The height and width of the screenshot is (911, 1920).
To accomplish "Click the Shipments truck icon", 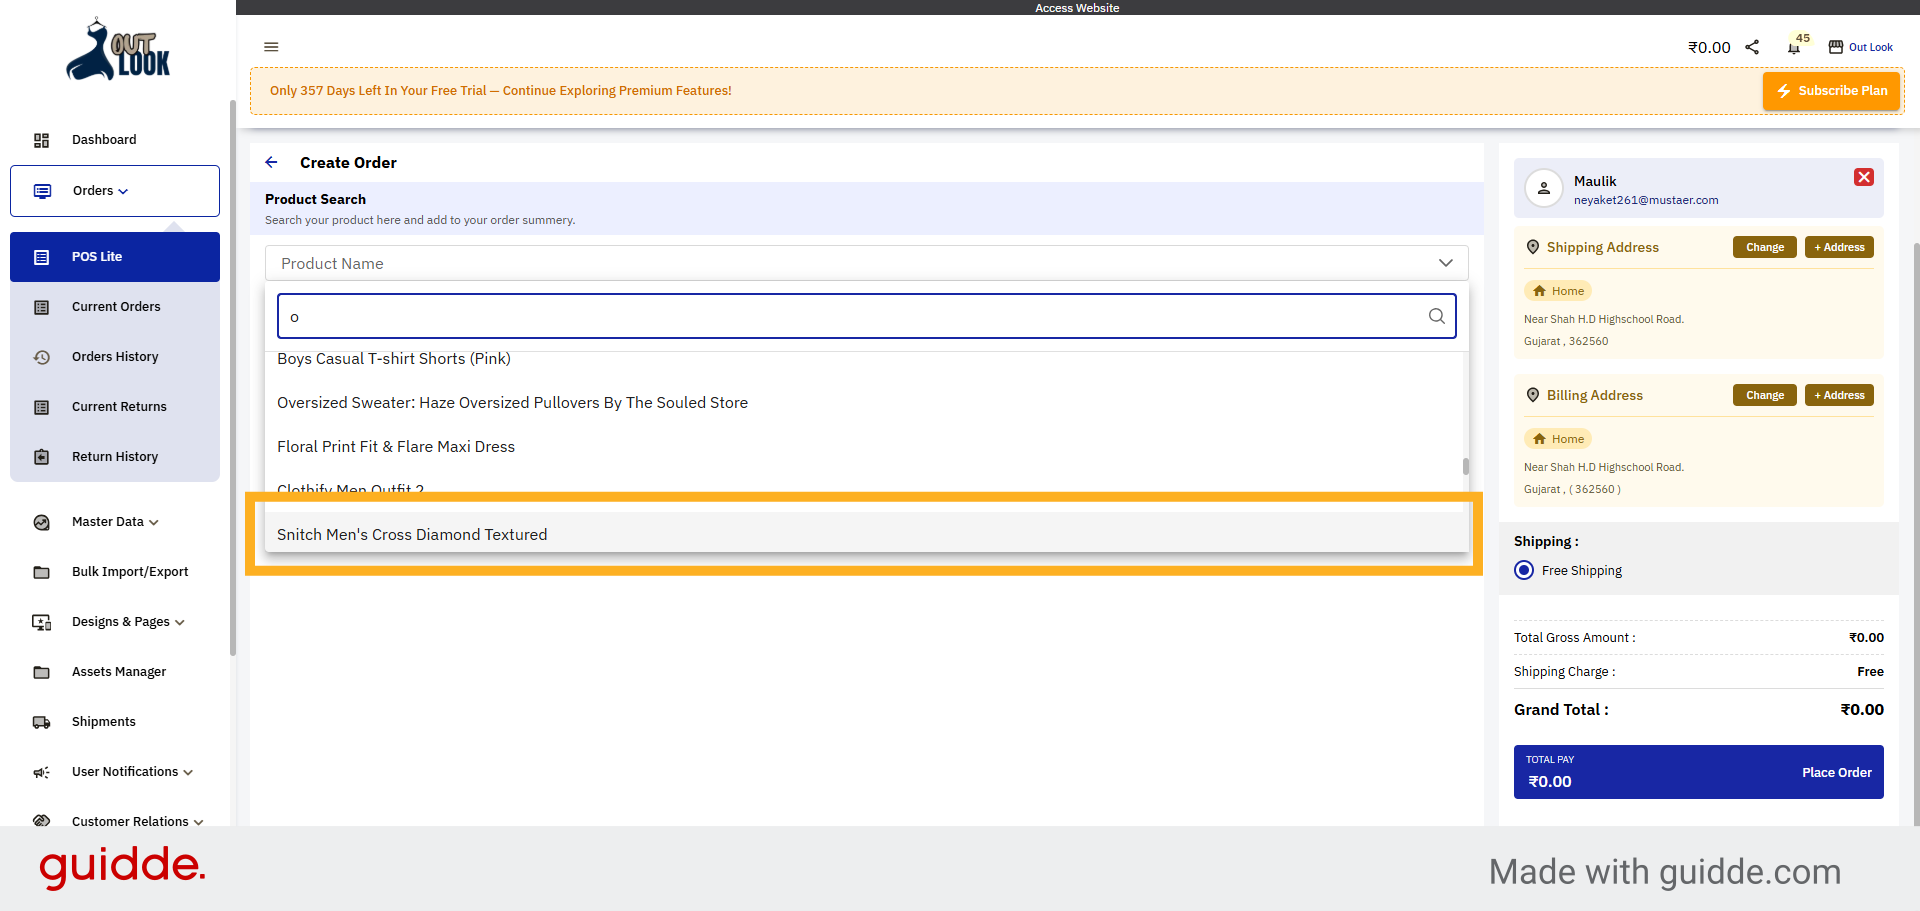I will 41,722.
